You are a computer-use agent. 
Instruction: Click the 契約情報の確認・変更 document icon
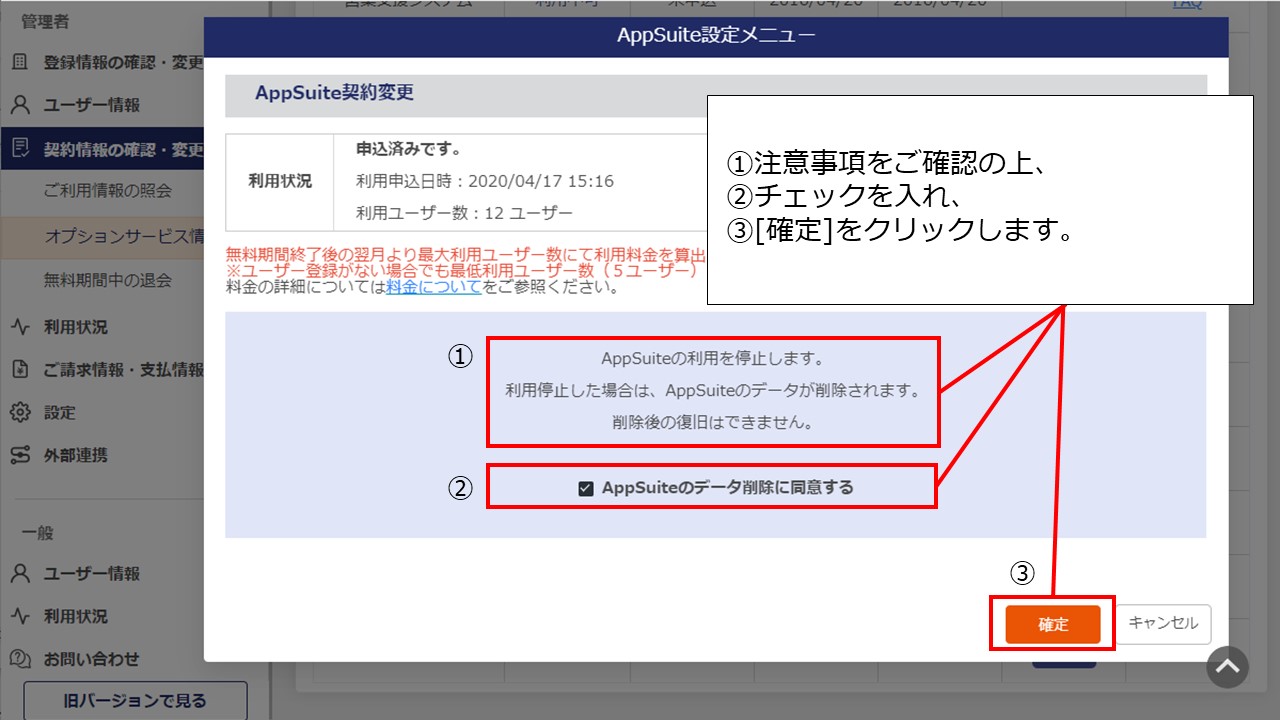pos(19,149)
